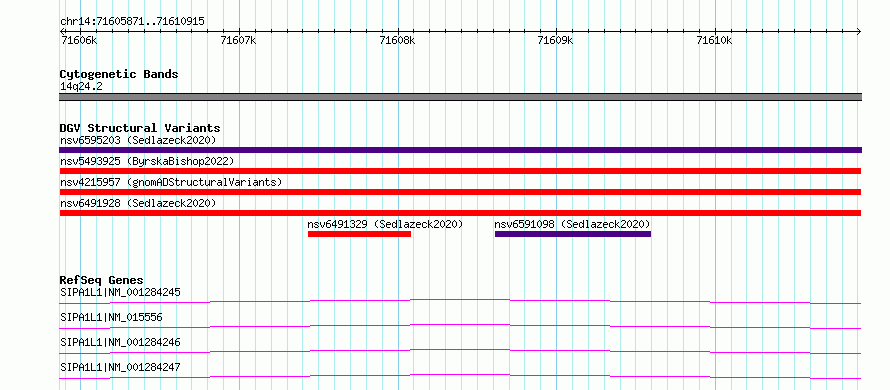
Task: Click the 71610k ruler tick label
Action: pos(715,40)
